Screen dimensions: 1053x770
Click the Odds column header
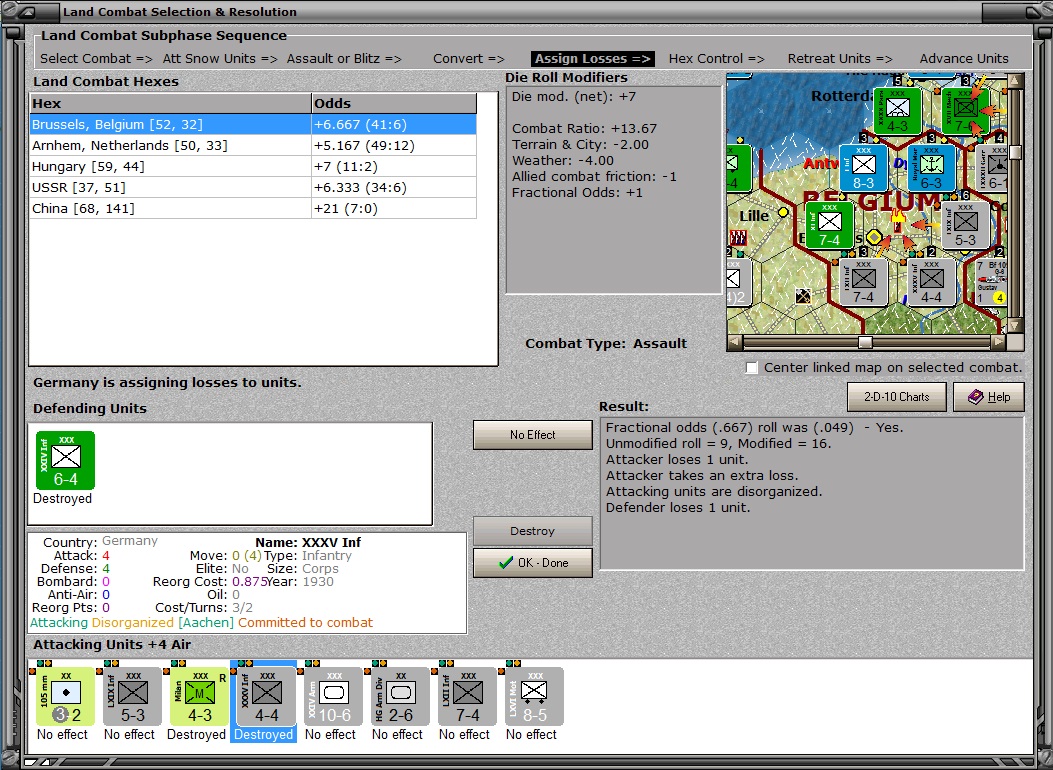394,103
